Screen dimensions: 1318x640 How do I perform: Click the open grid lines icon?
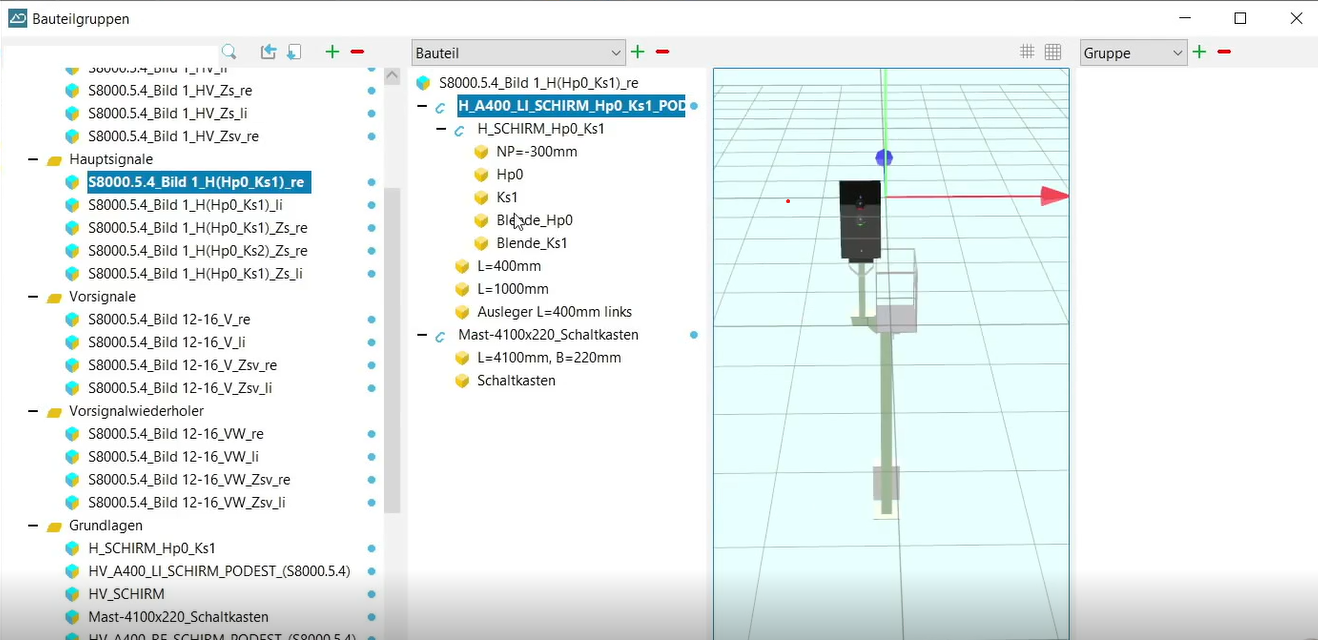[1027, 52]
